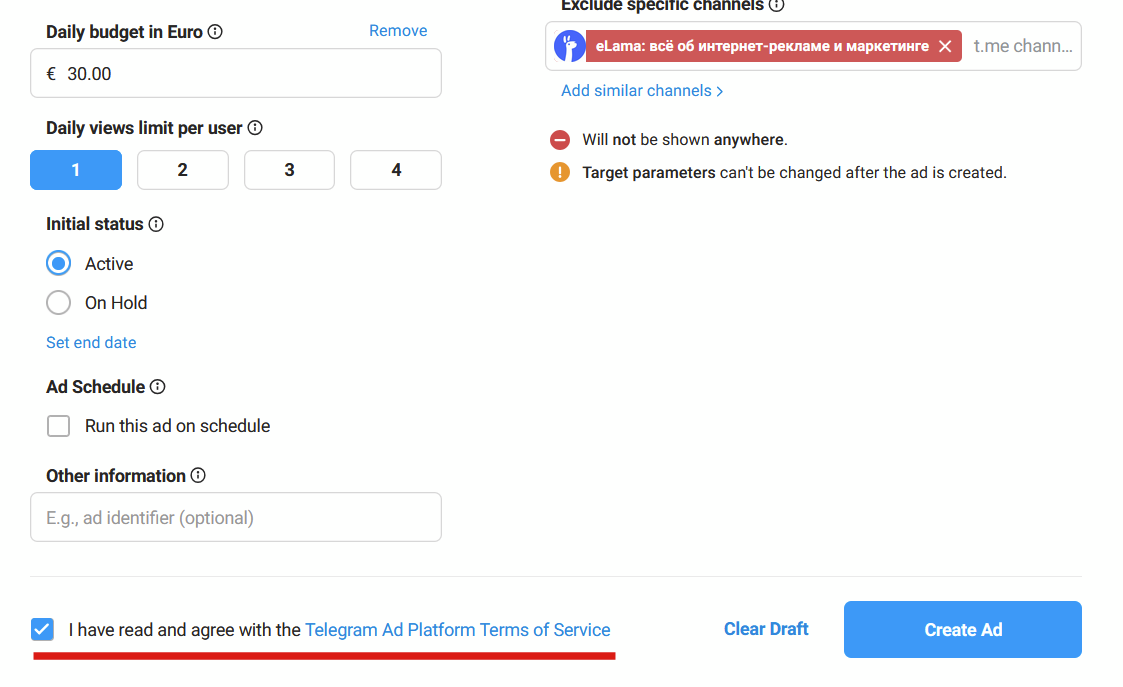Click Remove next to daily budget
Viewport: 1123px width, 687px height.
point(398,31)
